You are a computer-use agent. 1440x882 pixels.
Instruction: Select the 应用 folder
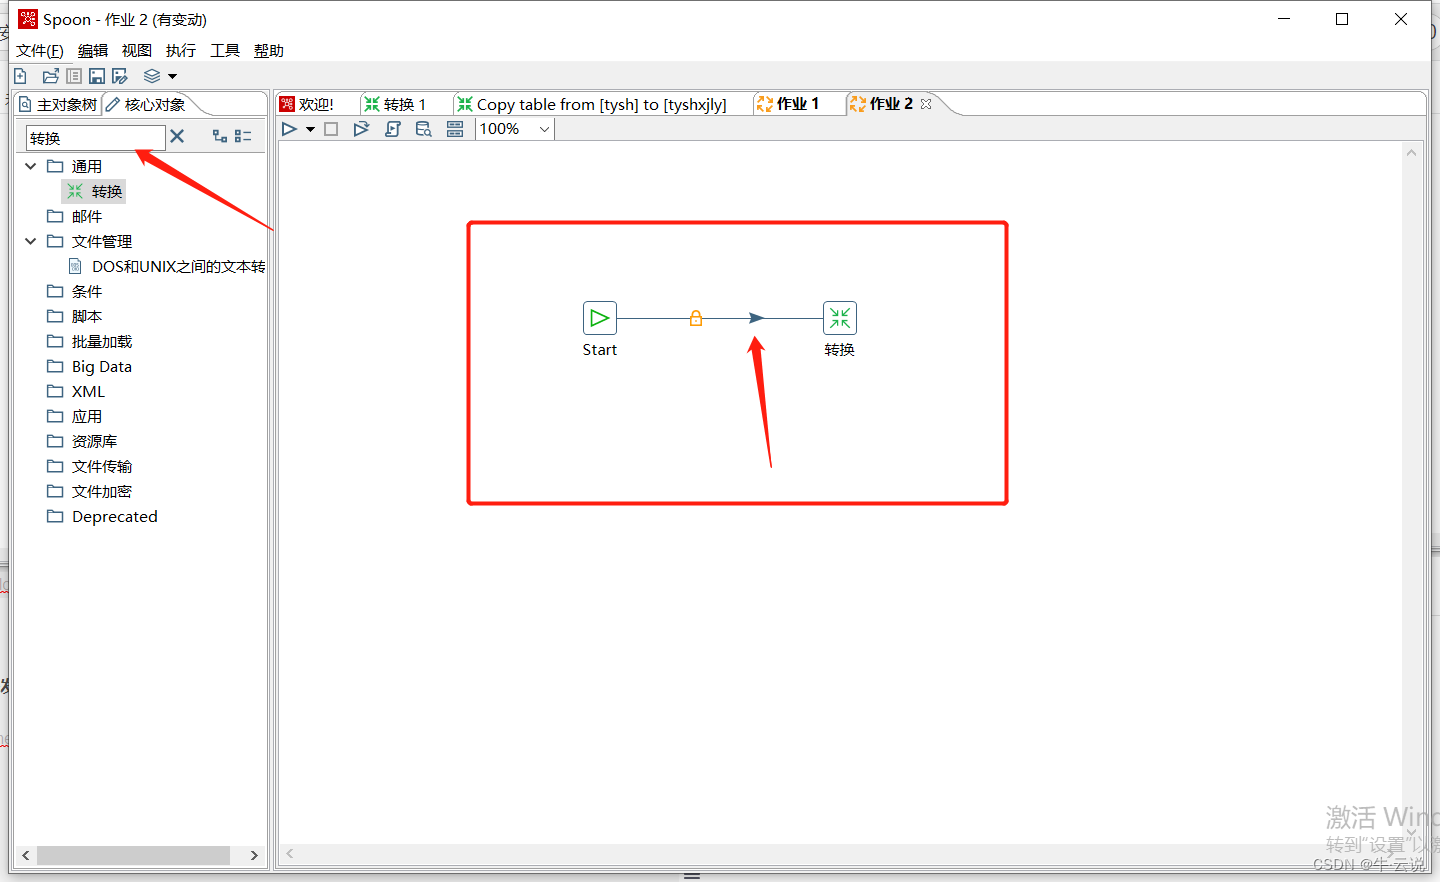75,416
